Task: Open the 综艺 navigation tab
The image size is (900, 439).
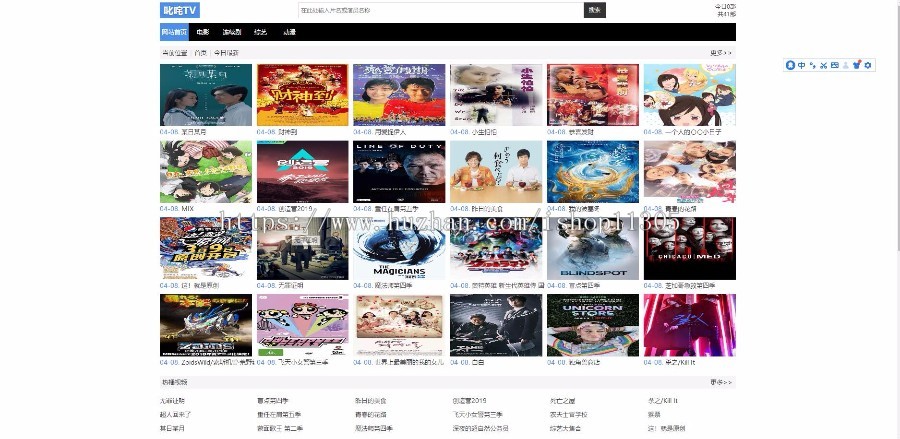Action: [x=261, y=32]
